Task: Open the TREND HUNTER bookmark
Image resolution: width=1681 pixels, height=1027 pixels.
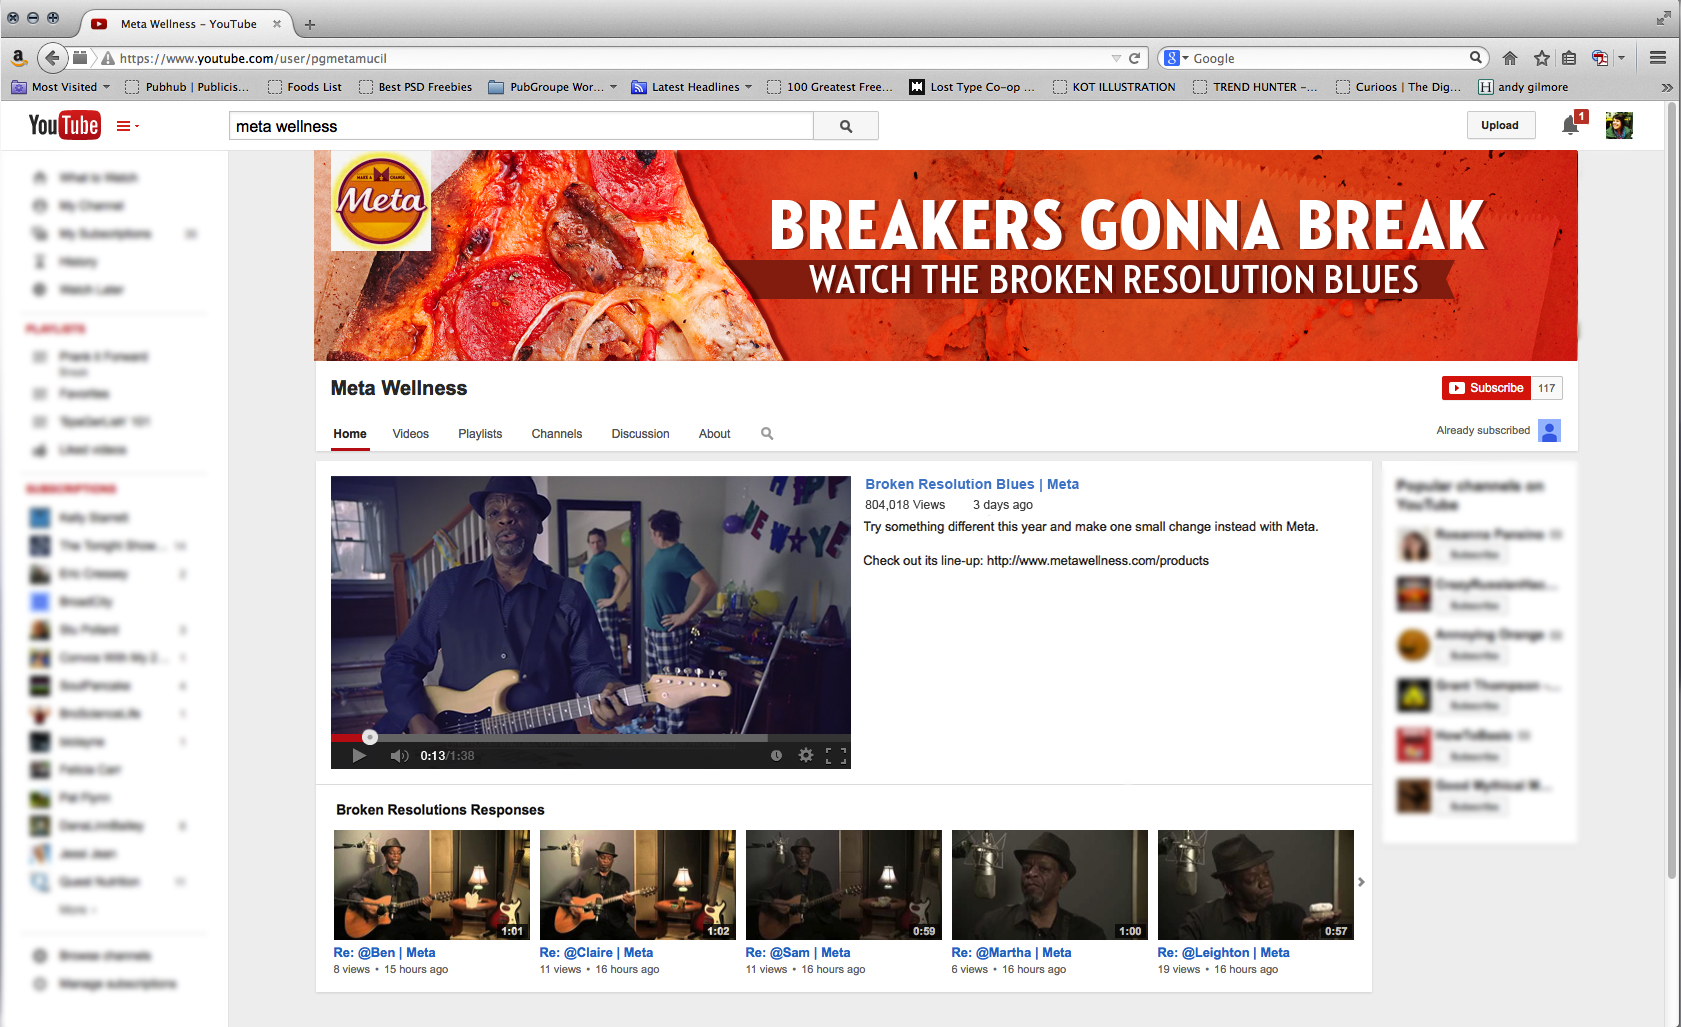Action: click(1255, 87)
